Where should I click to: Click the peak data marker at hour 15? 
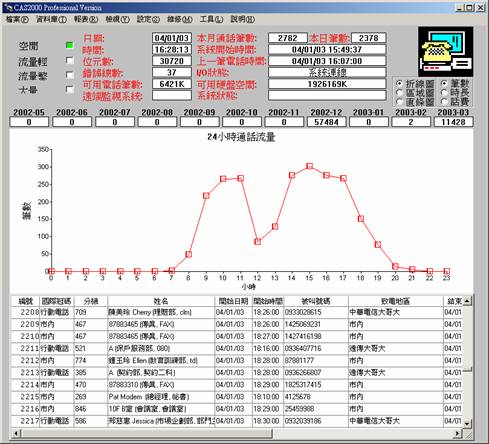309,166
